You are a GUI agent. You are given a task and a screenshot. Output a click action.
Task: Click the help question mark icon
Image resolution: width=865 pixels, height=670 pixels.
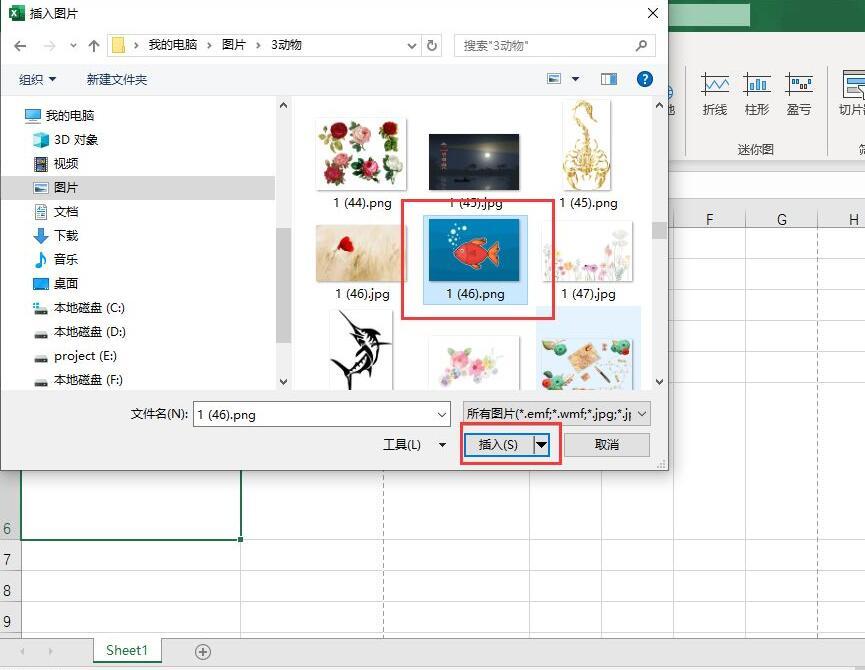644,79
